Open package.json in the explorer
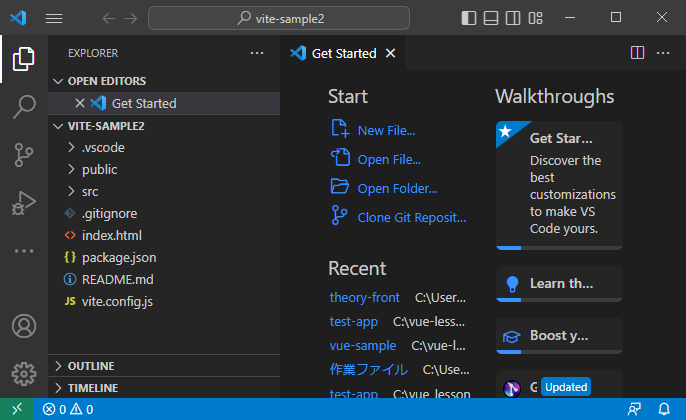Image resolution: width=686 pixels, height=420 pixels. [x=164, y=257]
